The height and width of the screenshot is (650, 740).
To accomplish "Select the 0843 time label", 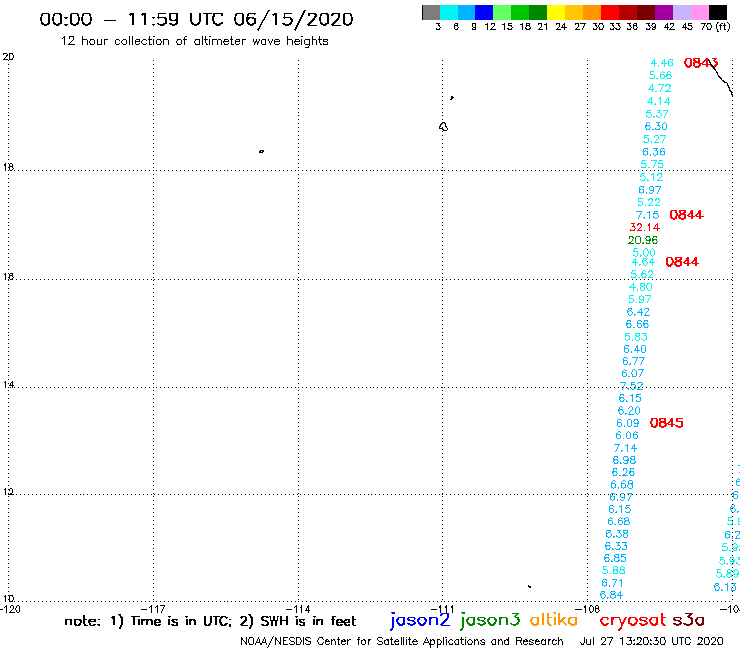I will (701, 63).
